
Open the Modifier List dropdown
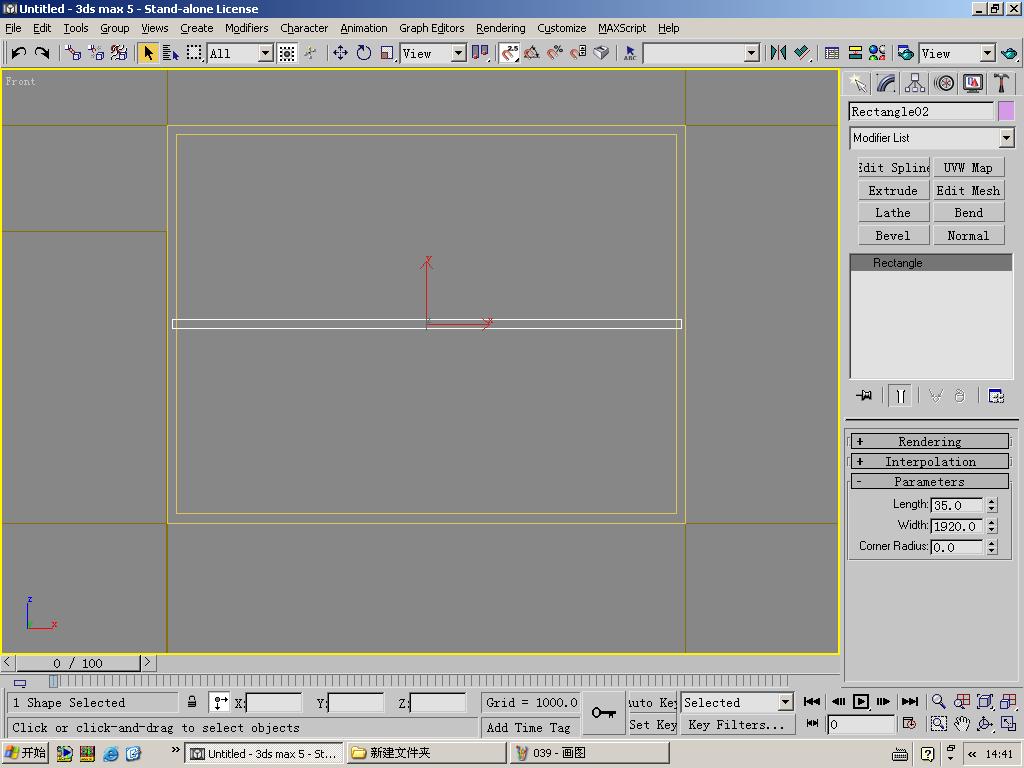(931, 138)
